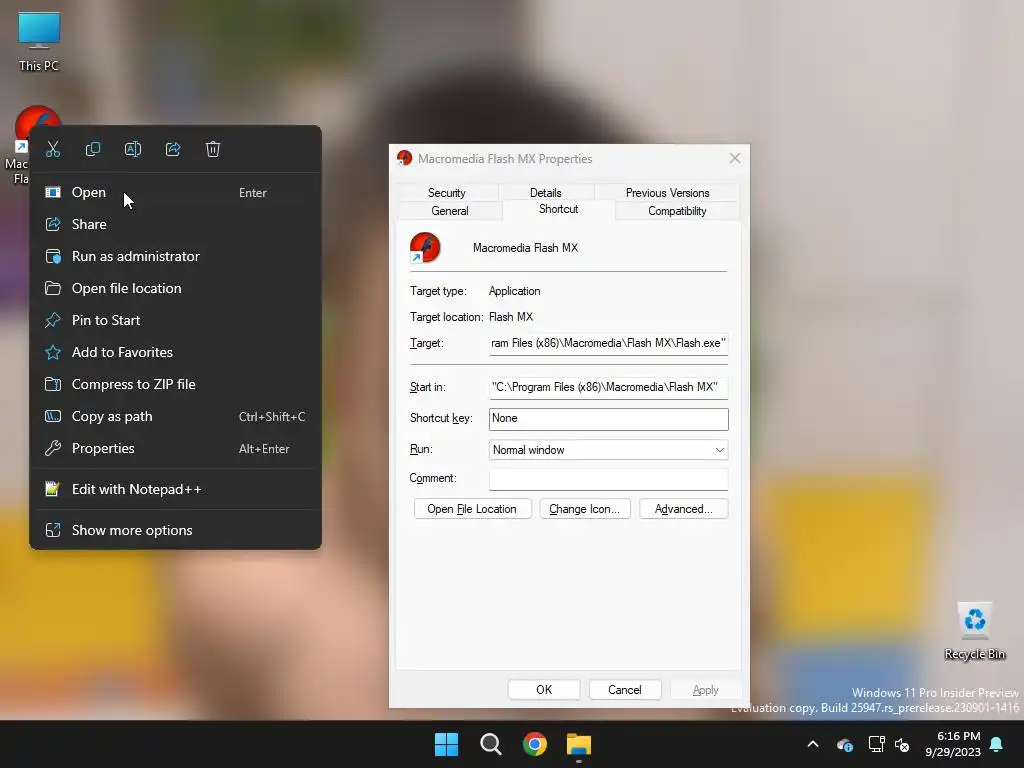Click the Cut scissors icon in context menu
The image size is (1024, 768).
point(53,150)
